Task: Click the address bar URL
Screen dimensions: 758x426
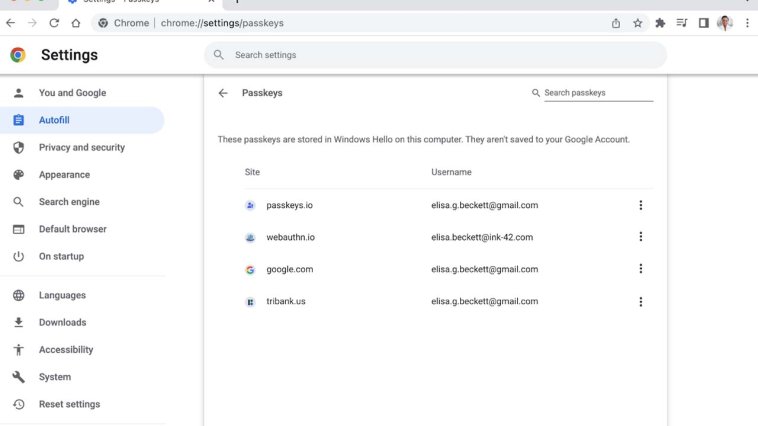Action: 222,23
